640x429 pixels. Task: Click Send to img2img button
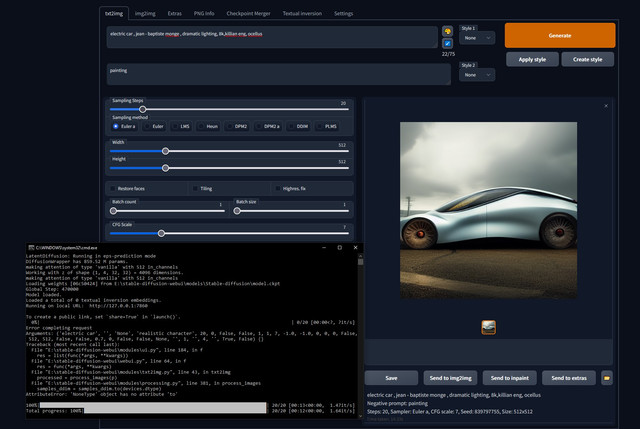coord(450,378)
